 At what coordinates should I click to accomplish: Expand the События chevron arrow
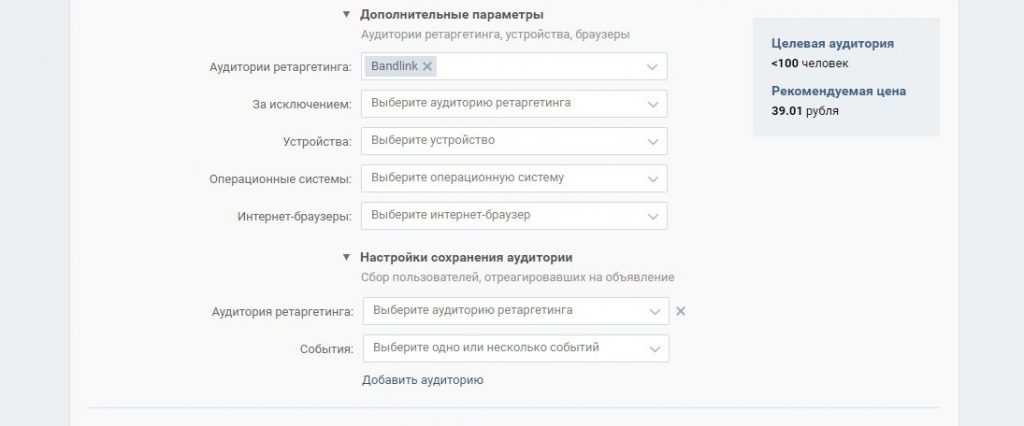[x=654, y=349]
